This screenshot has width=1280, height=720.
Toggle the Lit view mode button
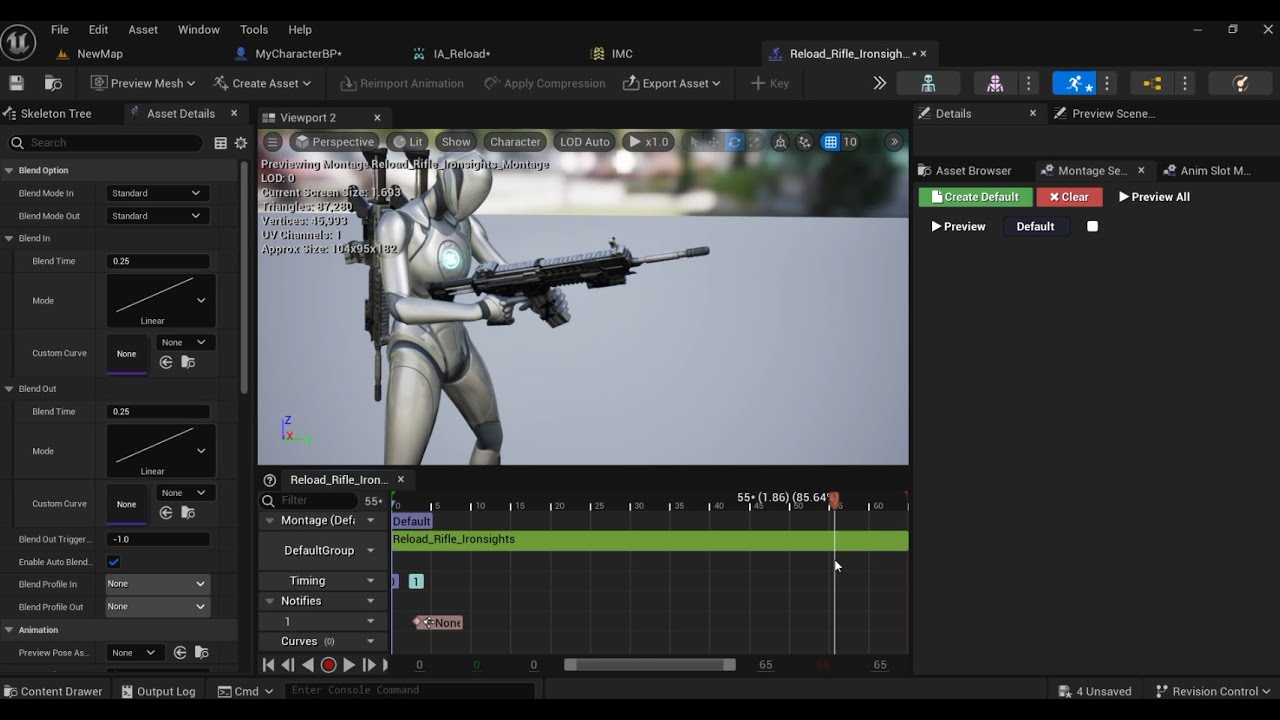pyautogui.click(x=408, y=142)
